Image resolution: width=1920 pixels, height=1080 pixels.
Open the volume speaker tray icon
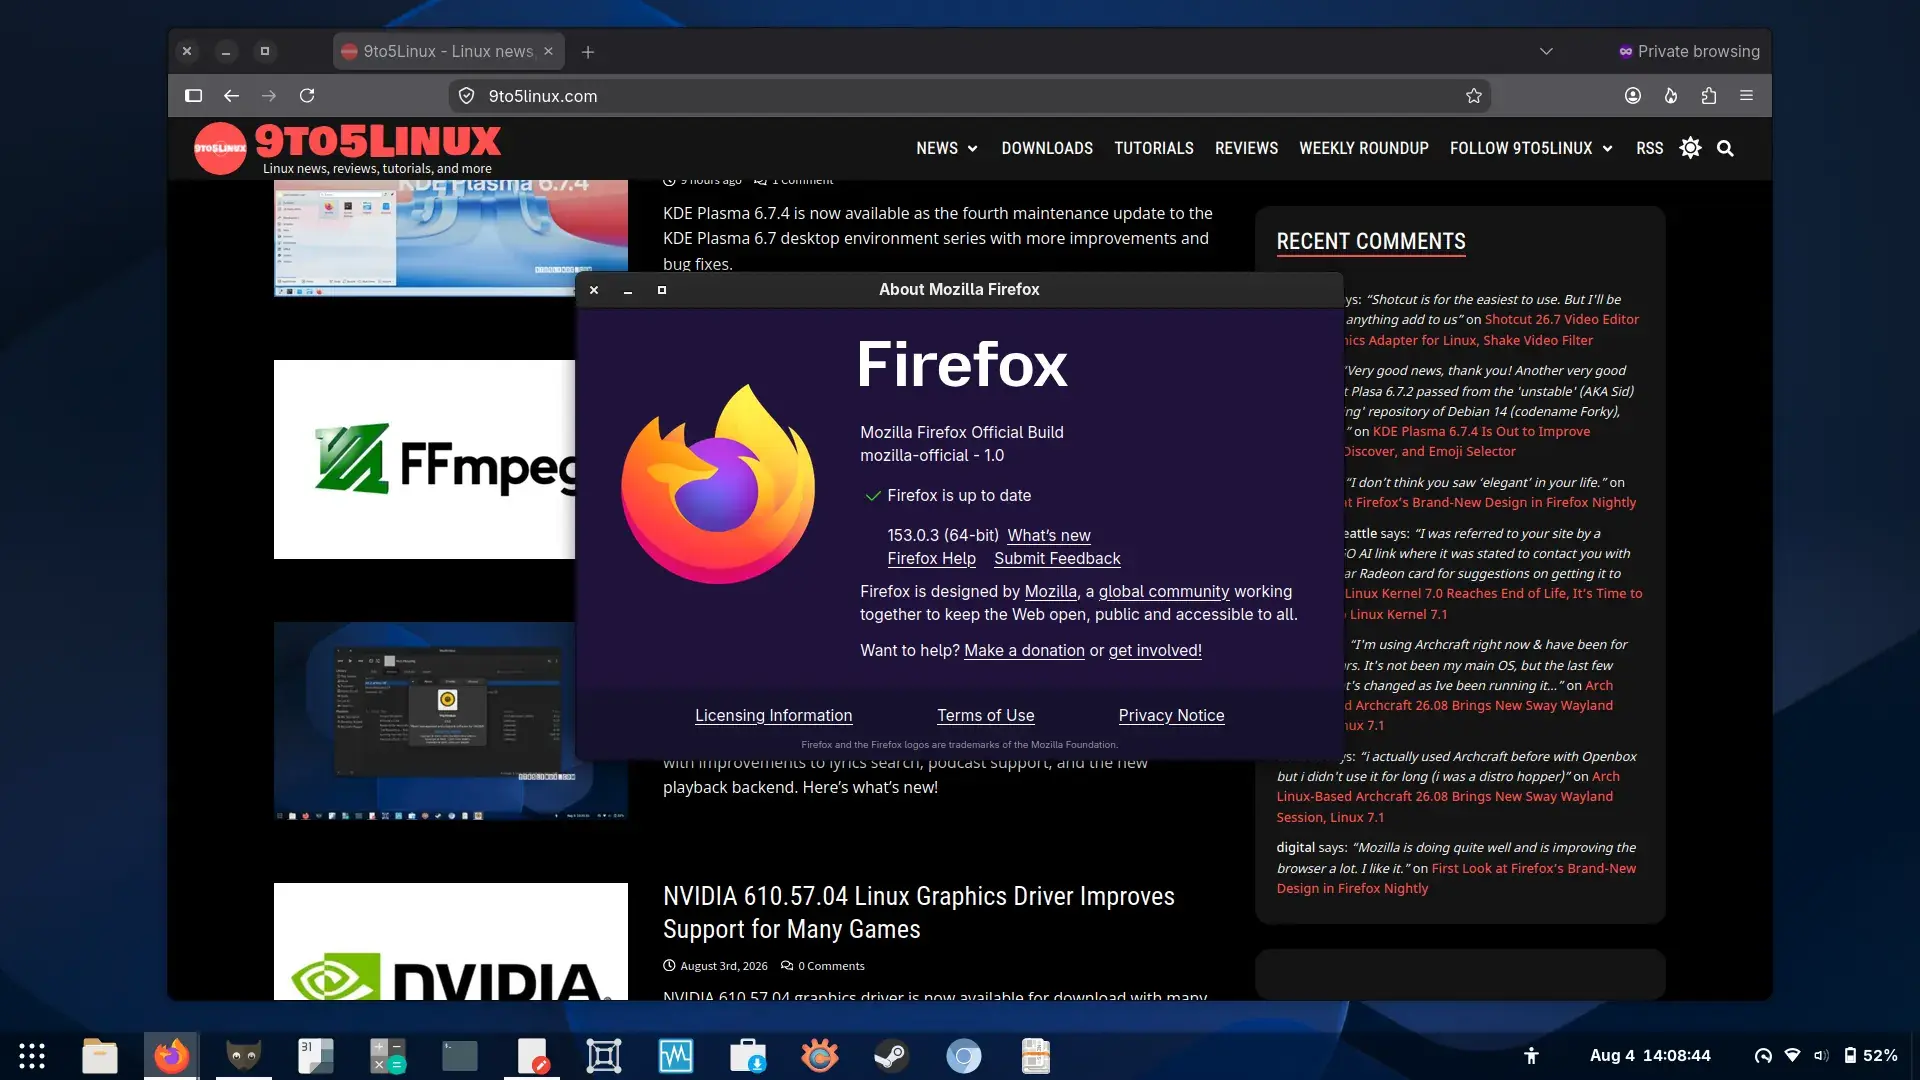[x=1821, y=1056]
